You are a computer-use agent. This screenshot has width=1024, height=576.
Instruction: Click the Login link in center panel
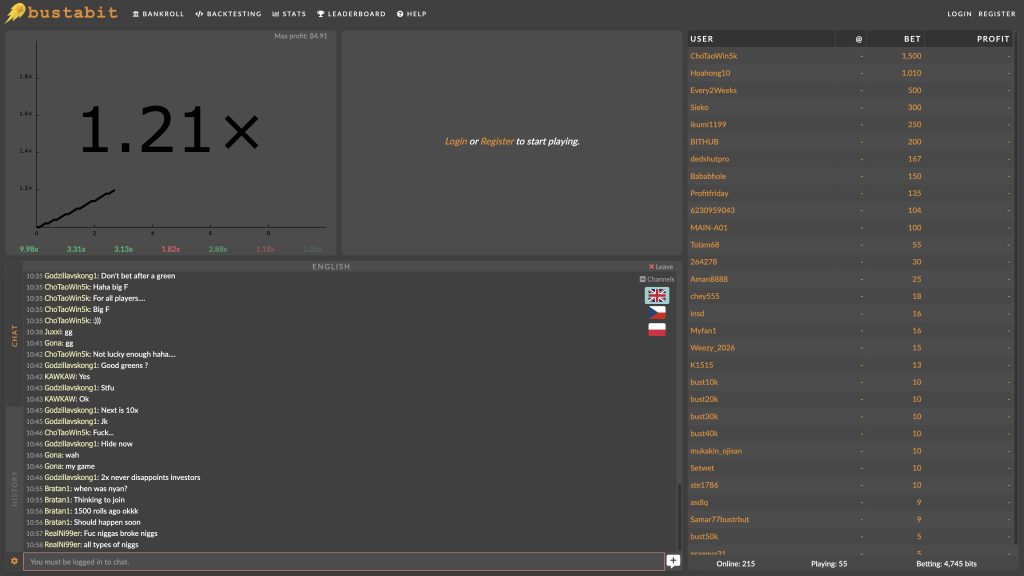point(456,141)
